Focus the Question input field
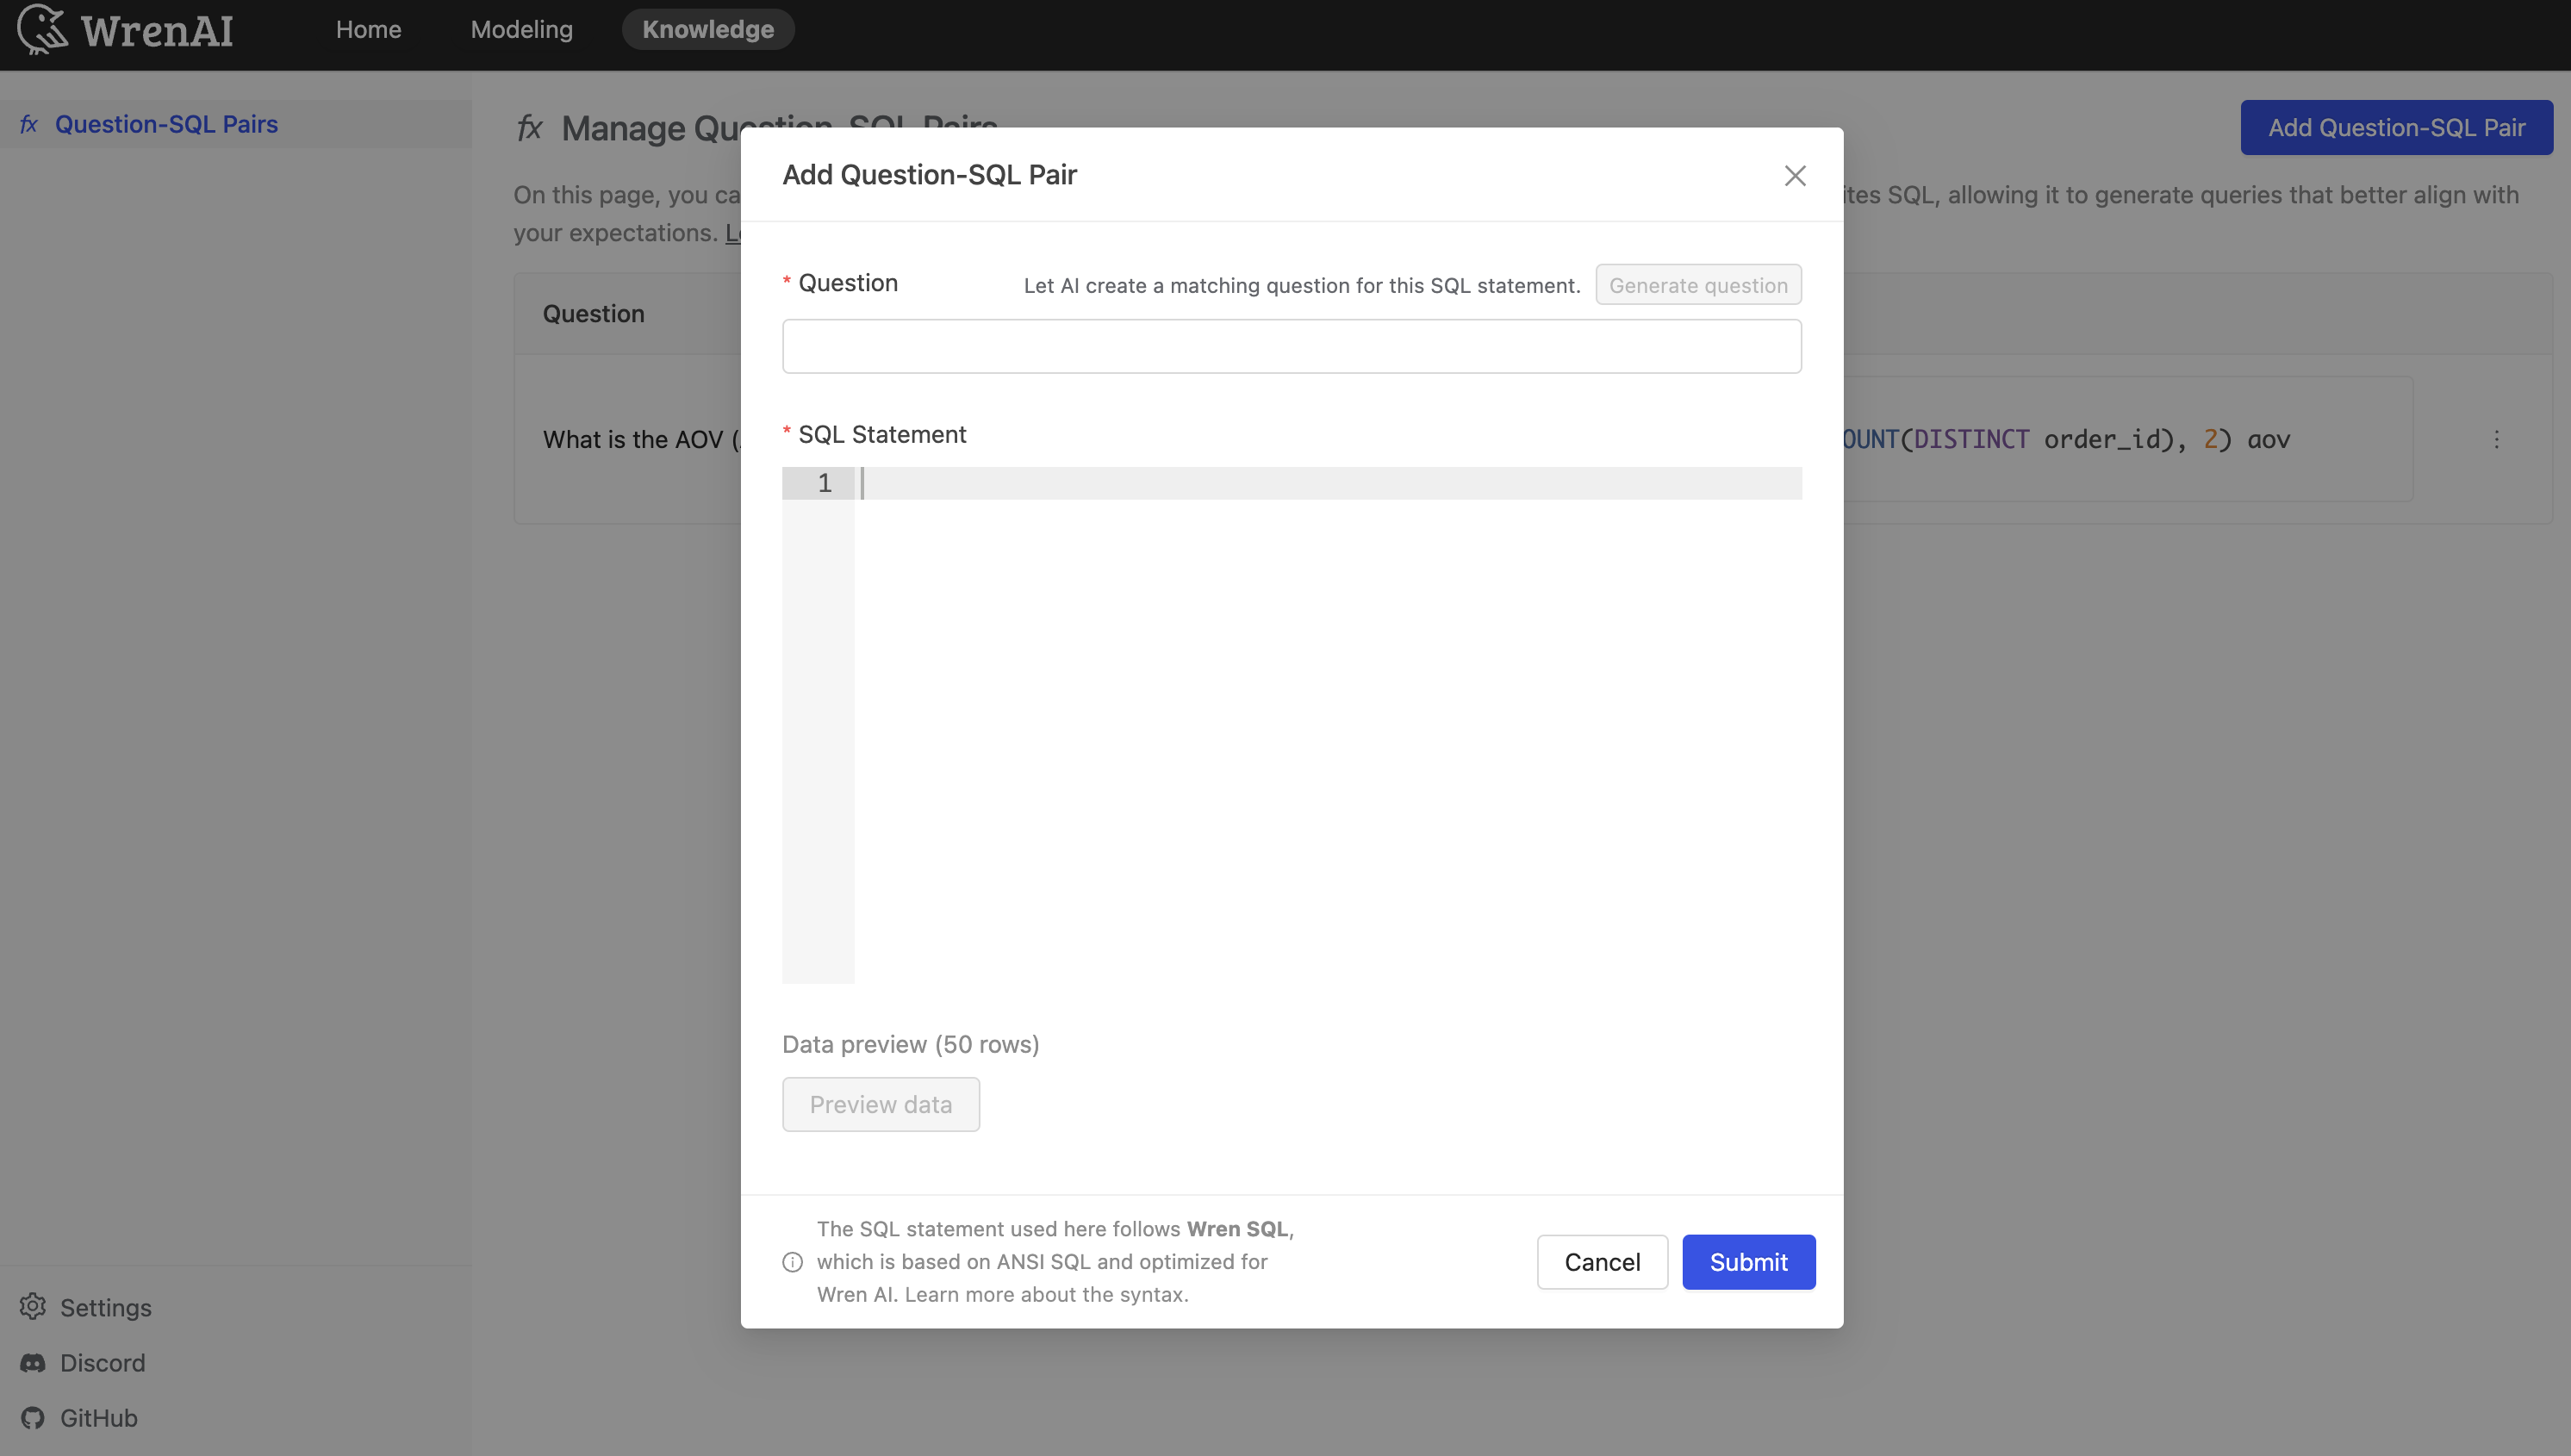This screenshot has height=1456, width=2571. tap(1291, 346)
